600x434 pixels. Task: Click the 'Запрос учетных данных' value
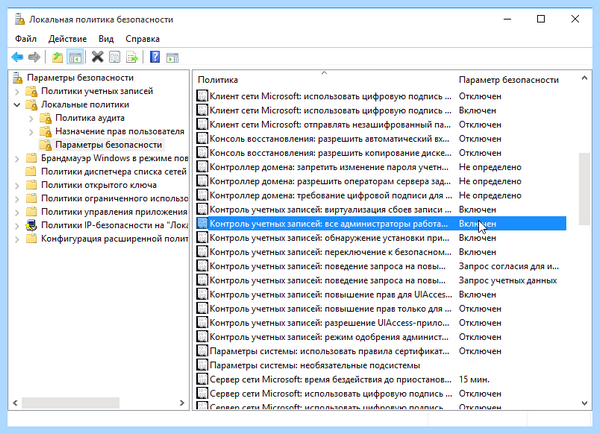[x=508, y=280]
